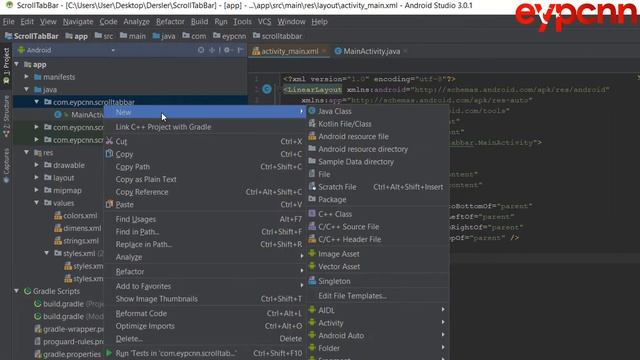Click the green Run Tests play icon
Screen dimensions: 640x360
109,353
